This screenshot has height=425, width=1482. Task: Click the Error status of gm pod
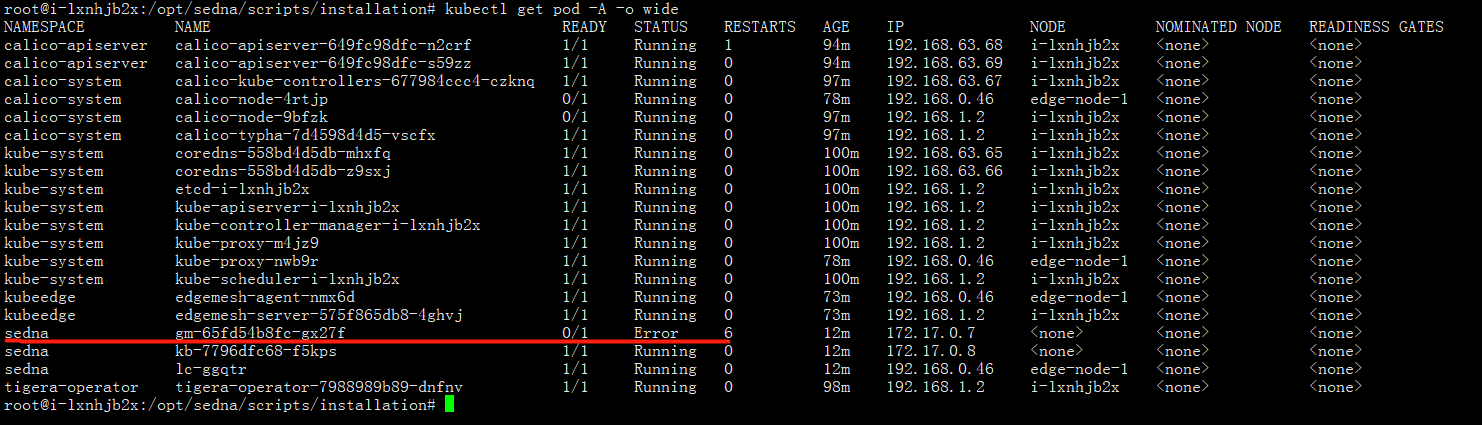tap(656, 333)
